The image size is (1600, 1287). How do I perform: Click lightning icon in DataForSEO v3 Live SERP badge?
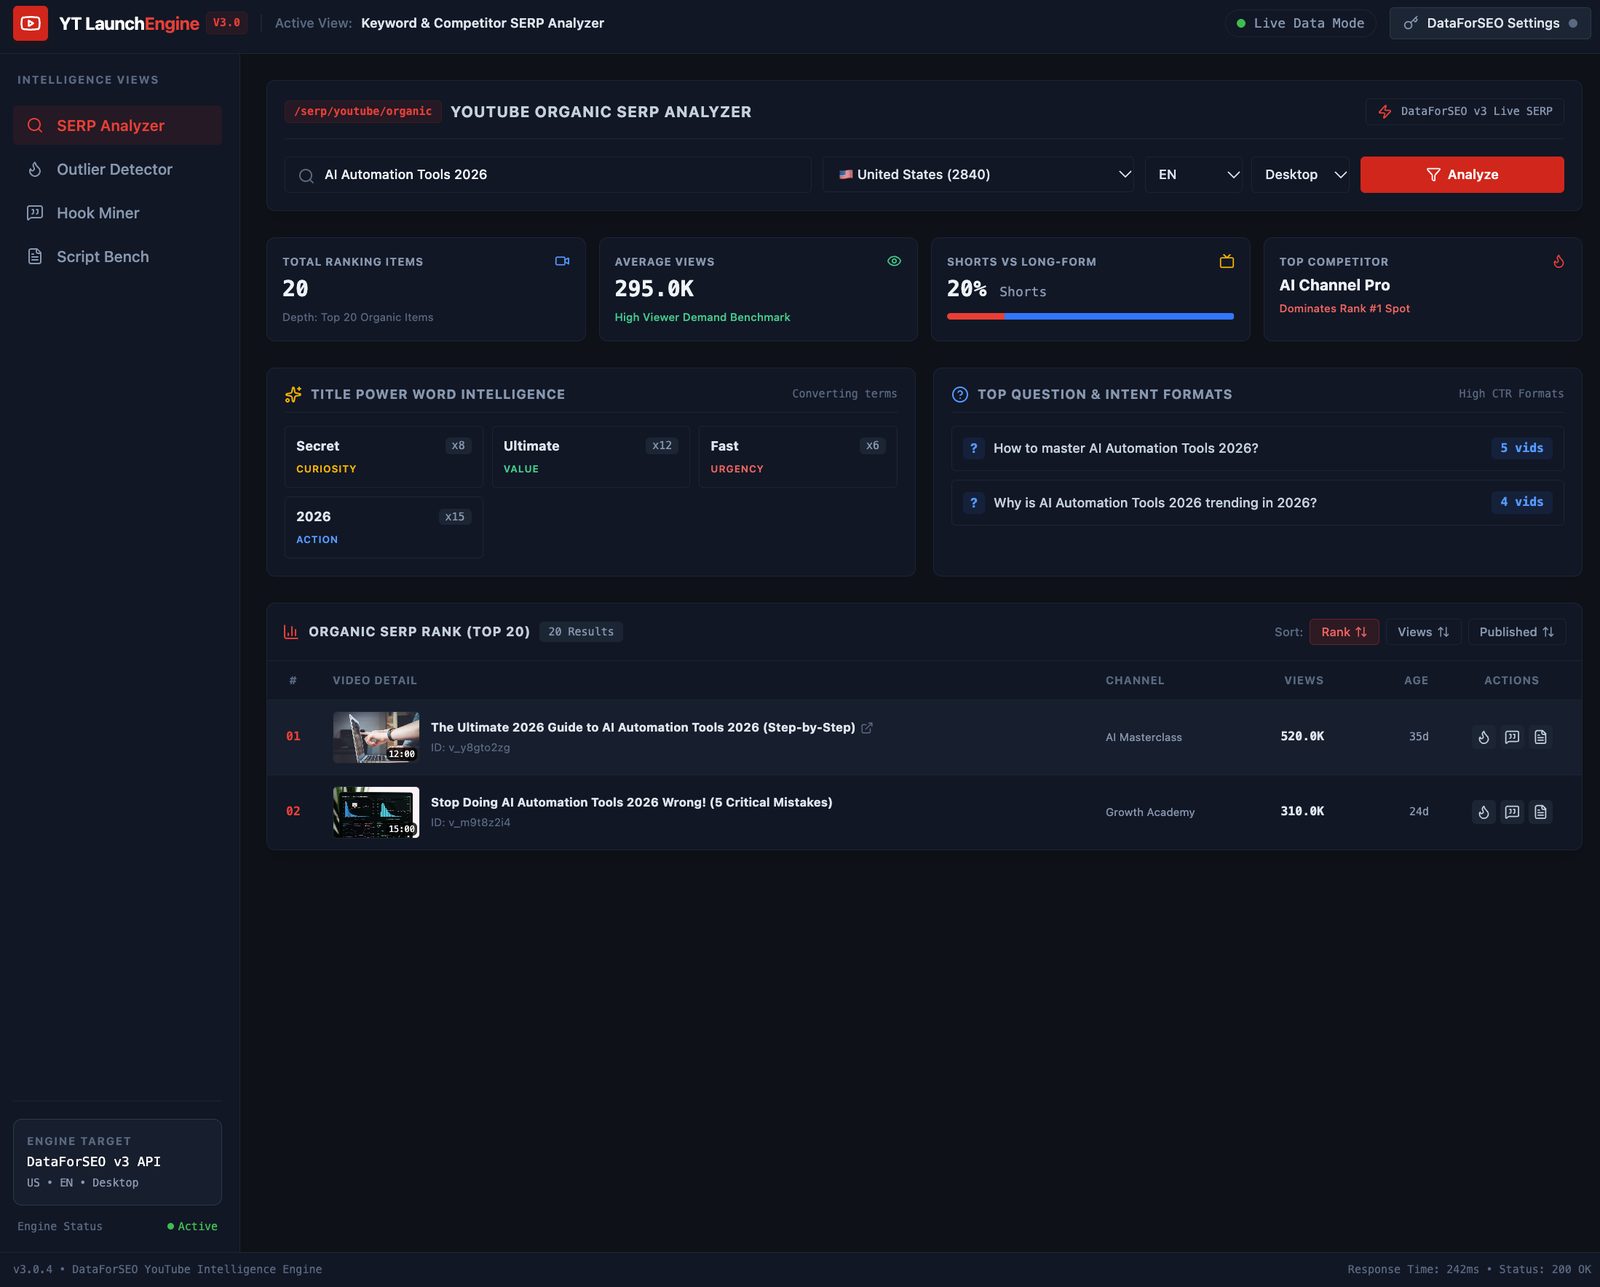pos(1385,112)
